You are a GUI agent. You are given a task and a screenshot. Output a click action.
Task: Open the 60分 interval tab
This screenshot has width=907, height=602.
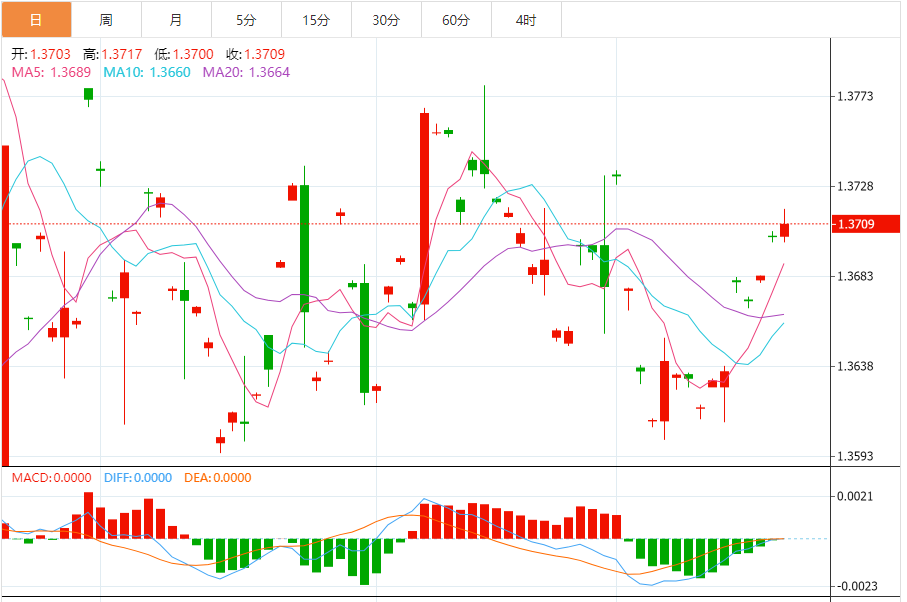tap(456, 20)
